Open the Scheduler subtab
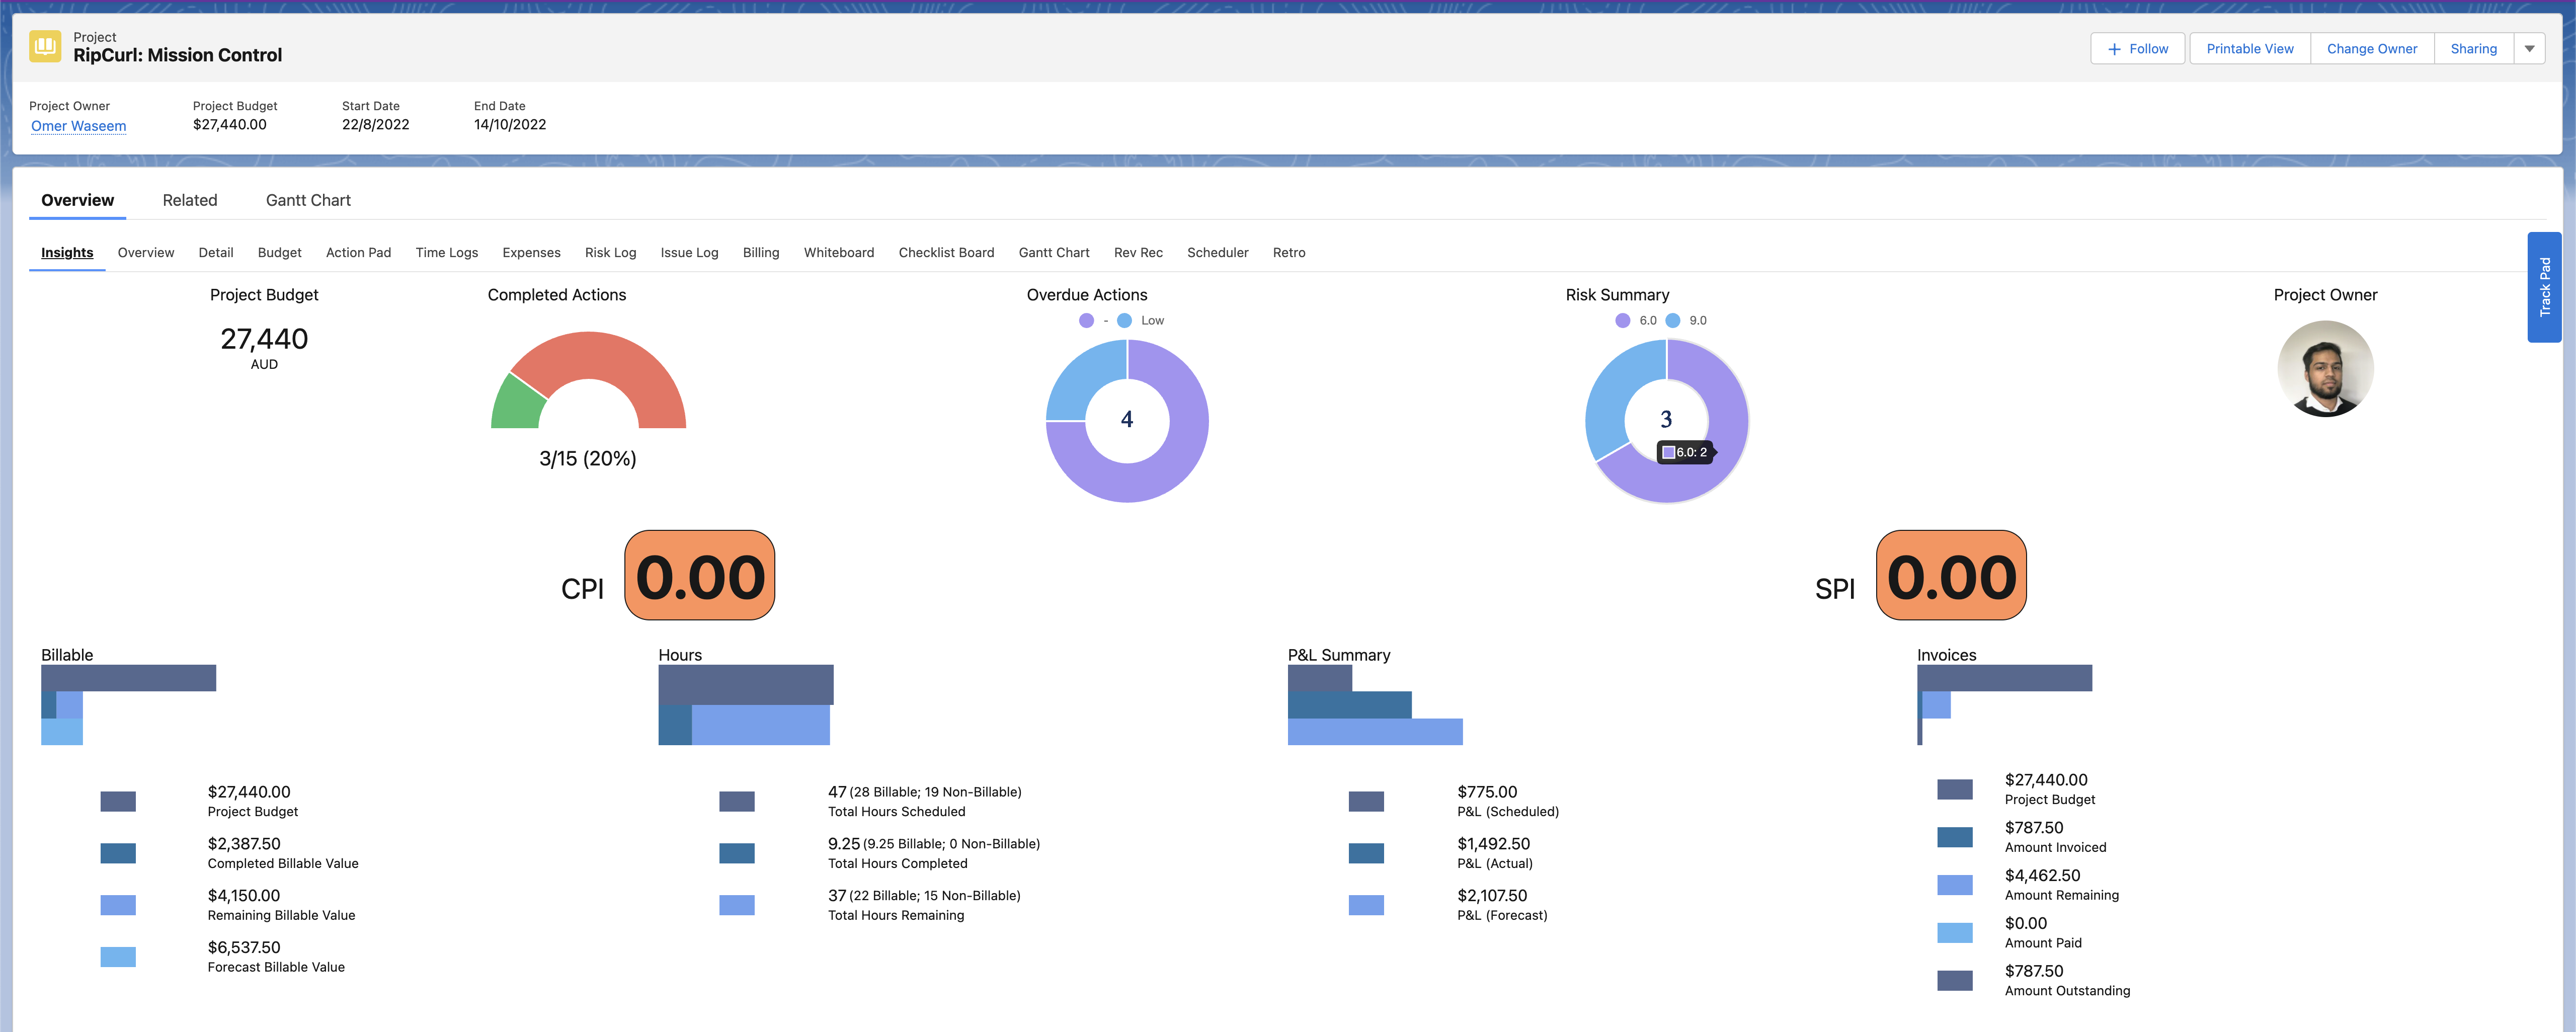 tap(1217, 252)
